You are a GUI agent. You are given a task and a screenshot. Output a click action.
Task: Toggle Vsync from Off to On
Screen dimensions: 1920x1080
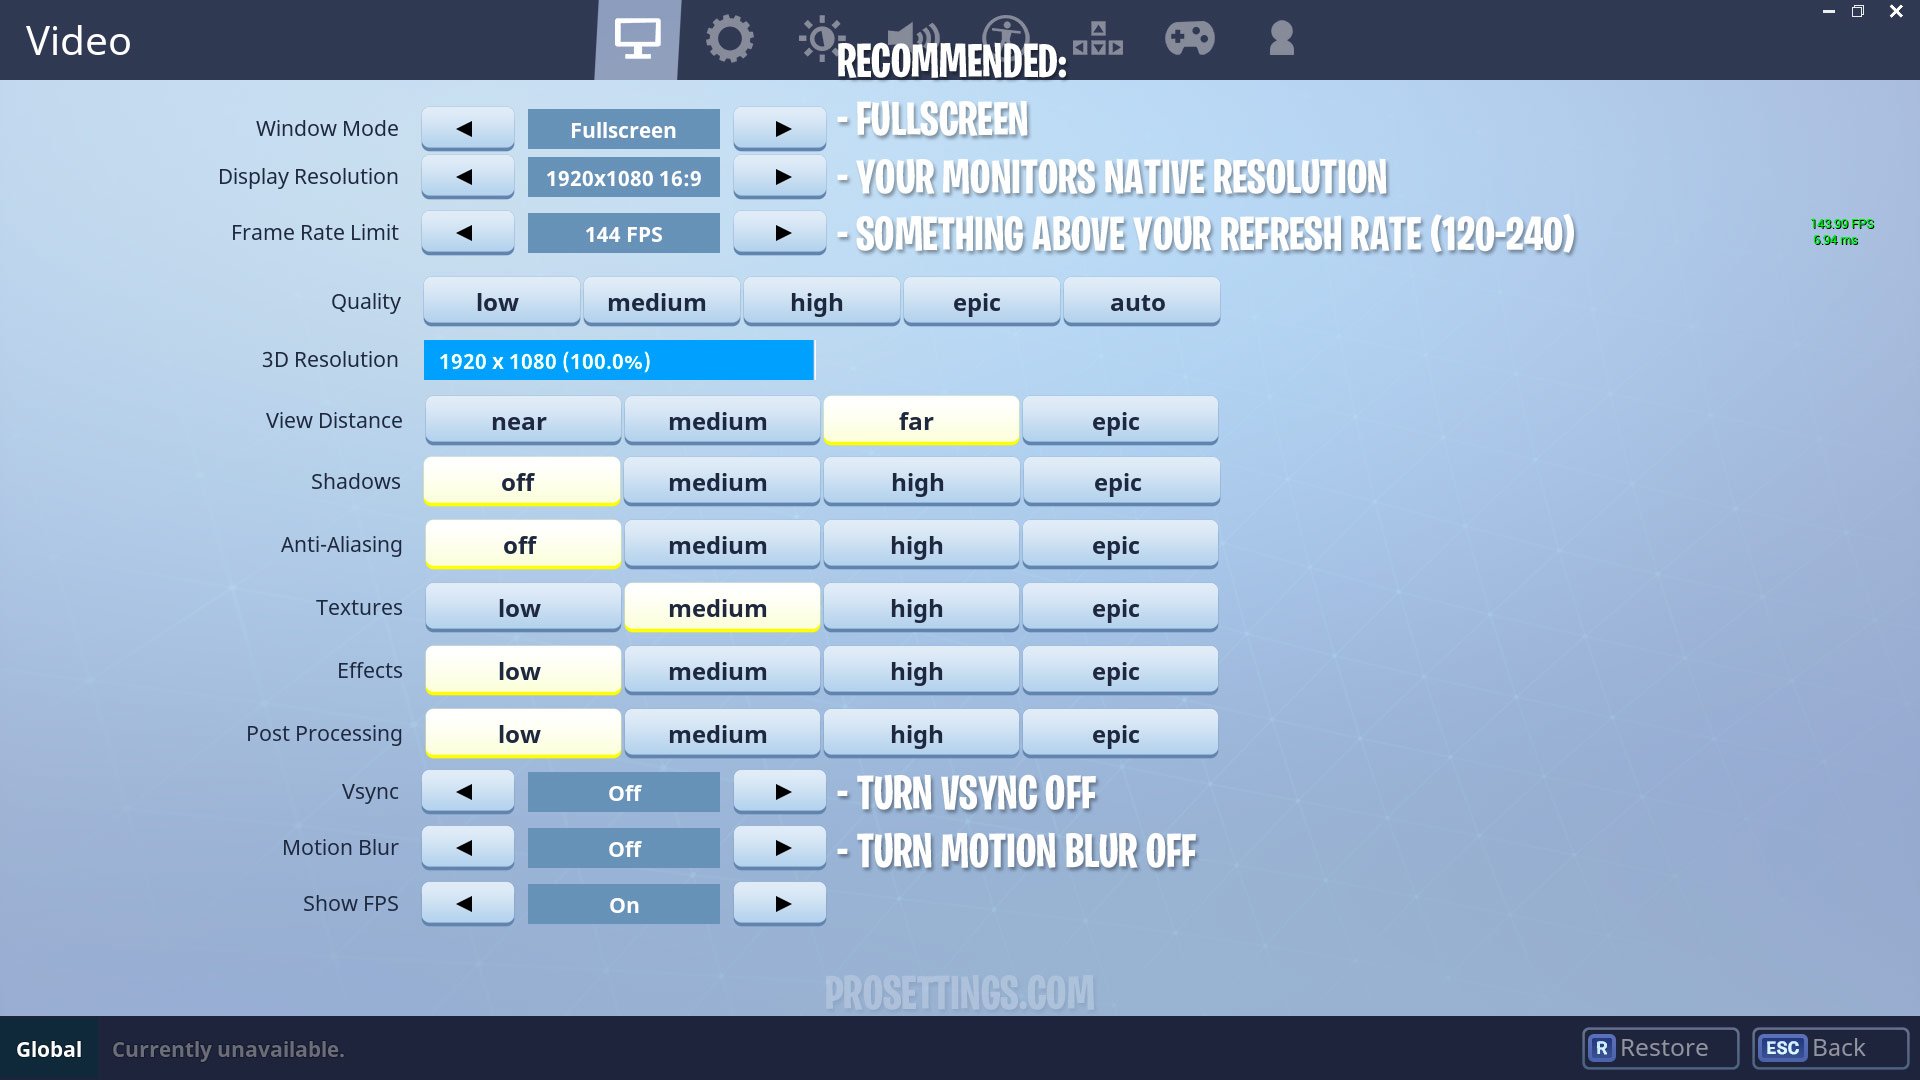778,793
